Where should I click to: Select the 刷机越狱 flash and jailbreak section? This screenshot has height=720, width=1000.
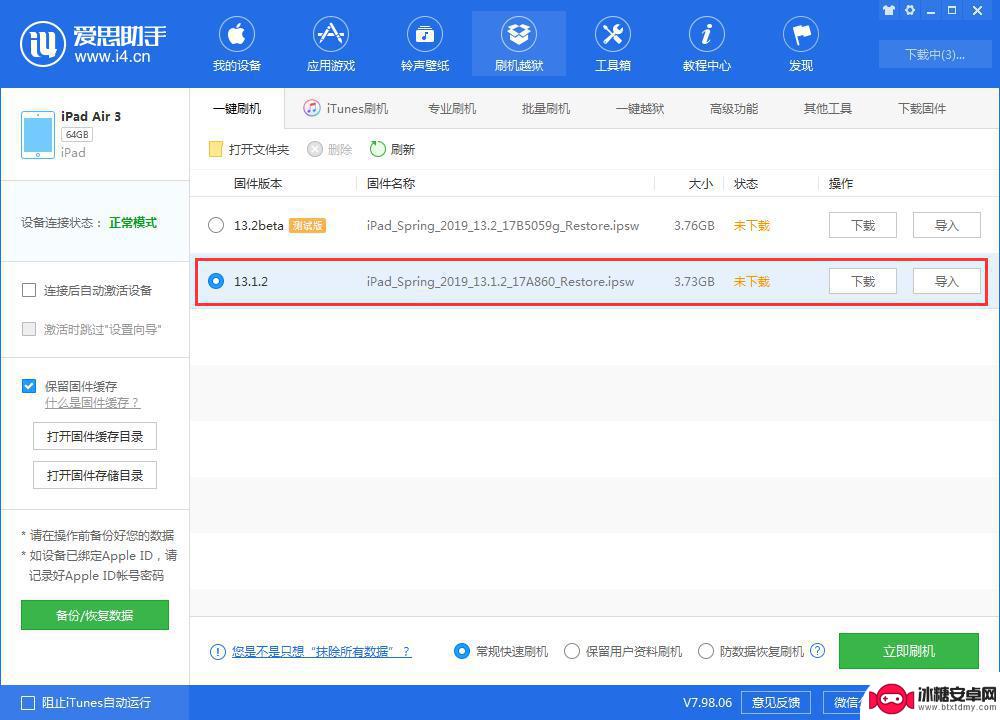518,44
